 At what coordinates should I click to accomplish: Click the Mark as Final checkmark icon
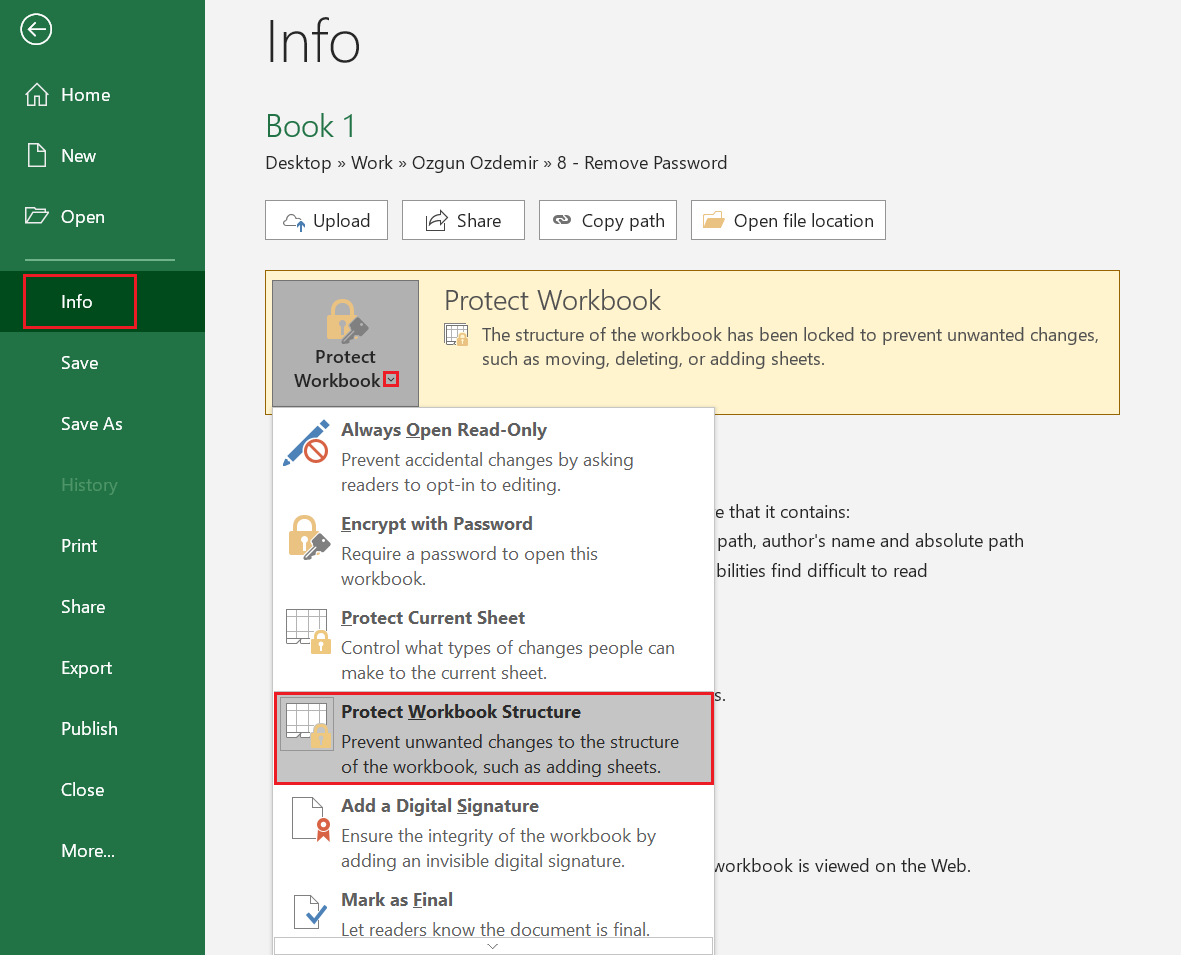[308, 911]
